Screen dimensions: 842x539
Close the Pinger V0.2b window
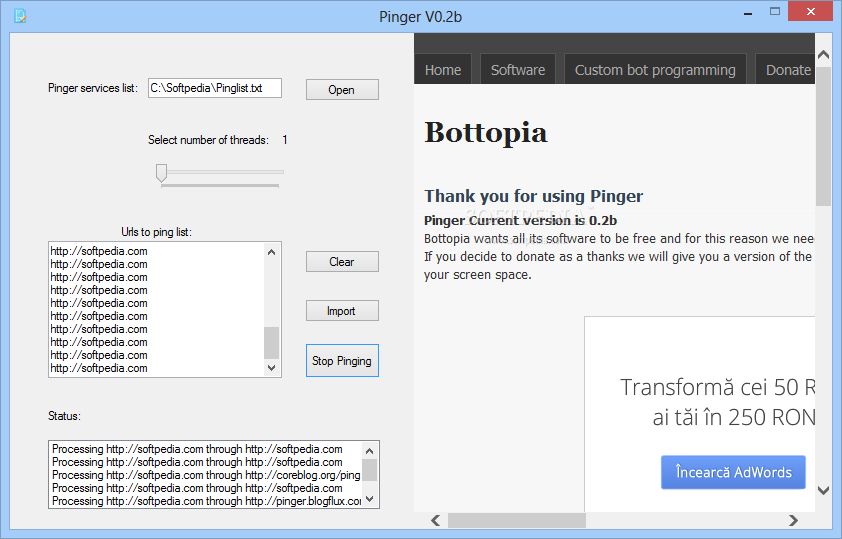[x=811, y=11]
